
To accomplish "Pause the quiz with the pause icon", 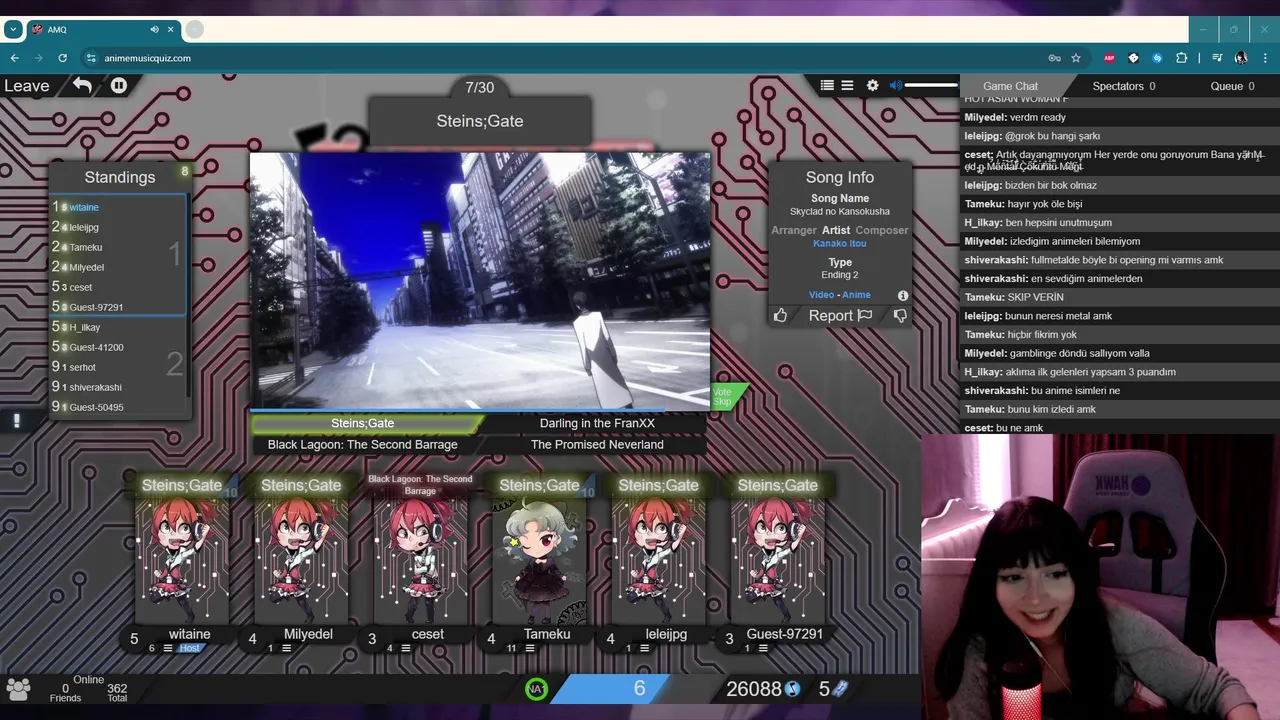I will [x=119, y=86].
